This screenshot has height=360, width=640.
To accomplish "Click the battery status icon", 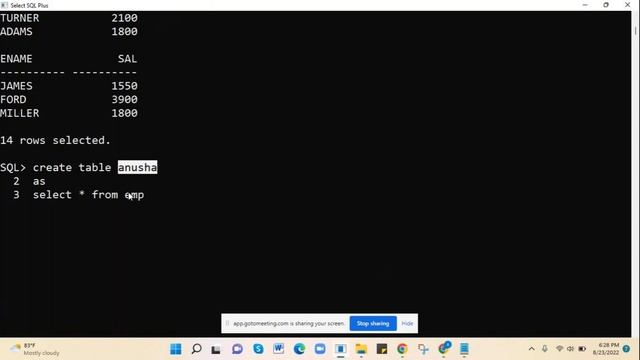I will point(582,349).
